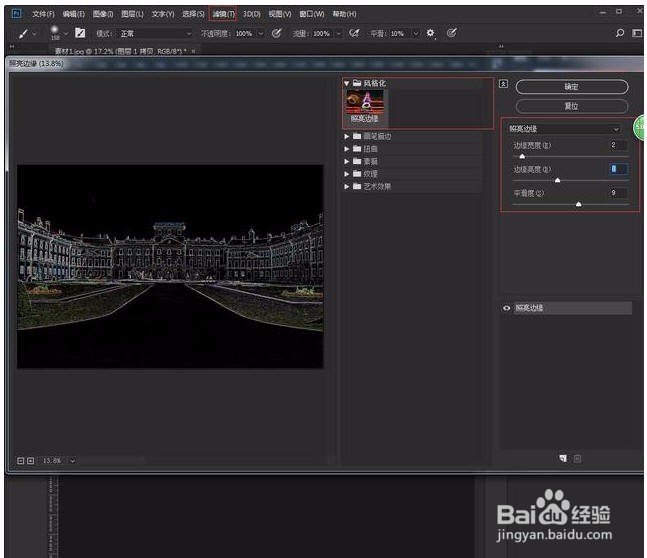Click the 平滑度 value field
647x558 pixels.
(618, 193)
